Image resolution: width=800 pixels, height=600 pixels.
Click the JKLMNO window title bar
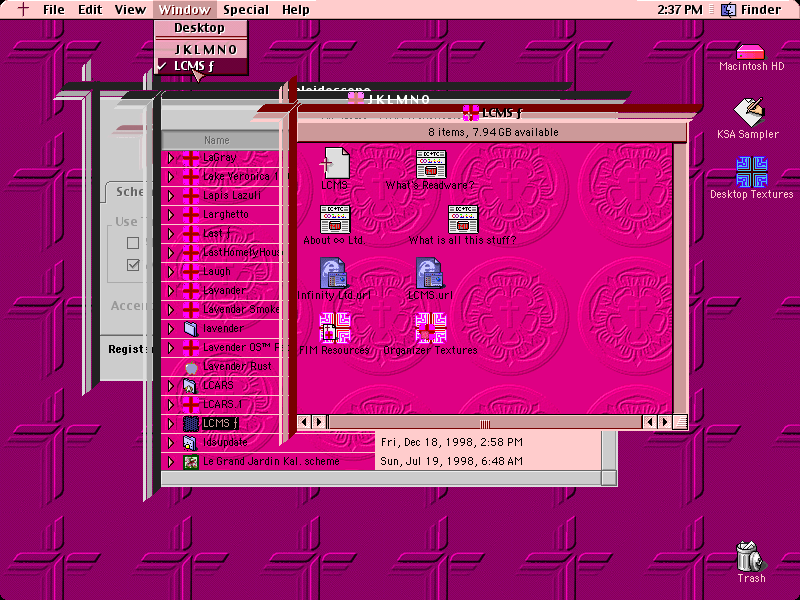398,99
